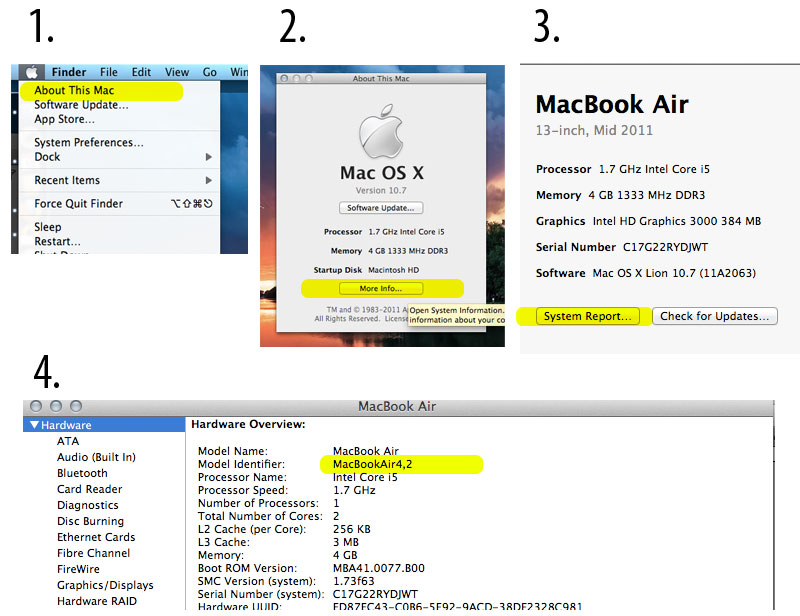Open the Go menu
Viewport: 800px width, 616px height.
[x=210, y=72]
